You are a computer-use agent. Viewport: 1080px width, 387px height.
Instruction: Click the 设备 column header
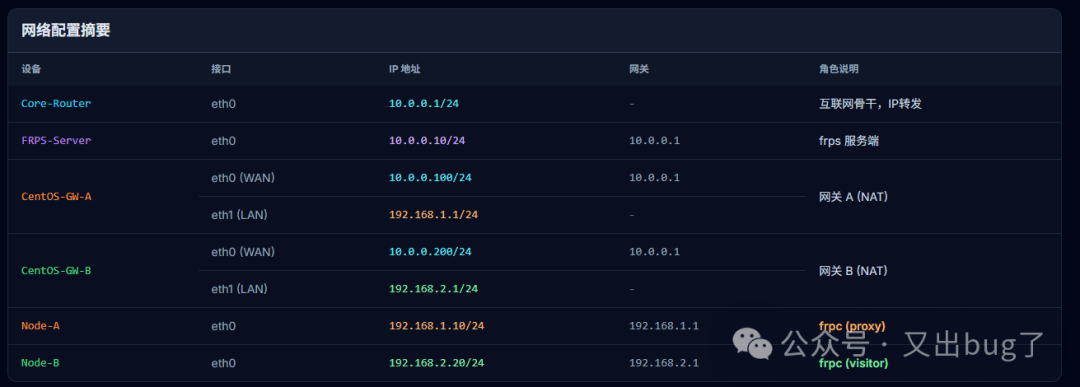[31, 70]
